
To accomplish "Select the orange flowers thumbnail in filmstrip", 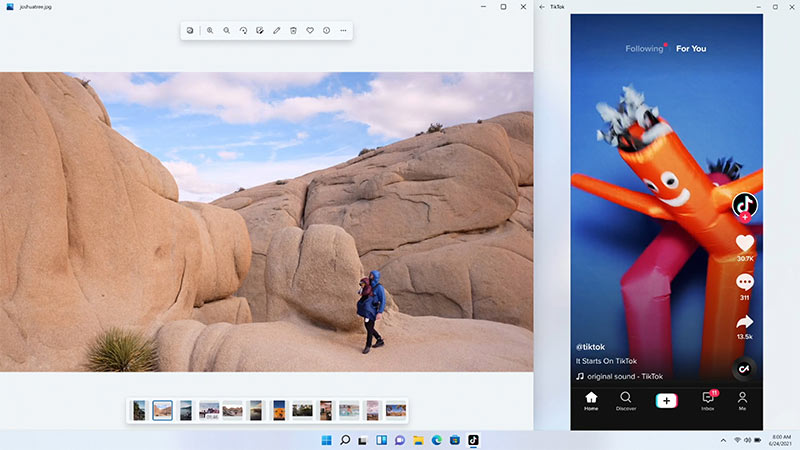I will (279, 410).
